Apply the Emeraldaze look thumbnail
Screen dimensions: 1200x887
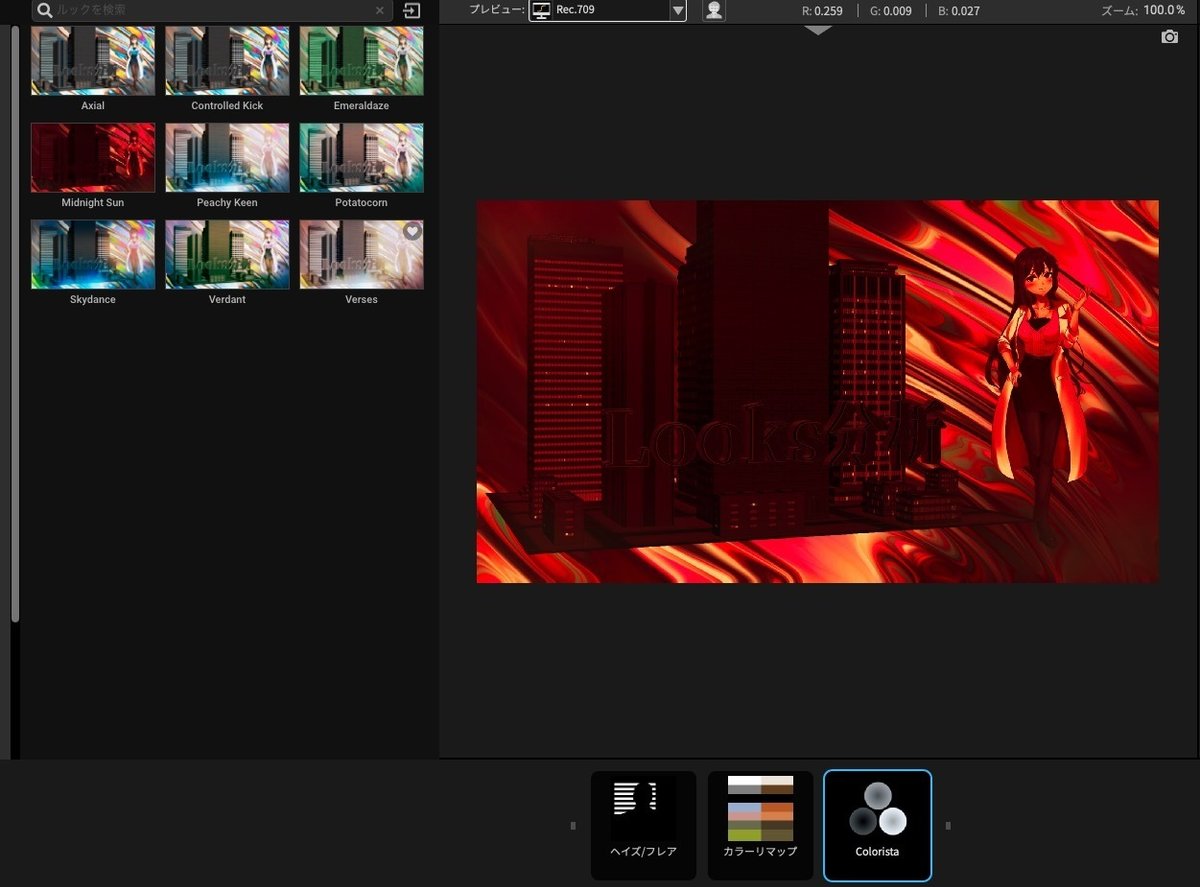pos(361,60)
